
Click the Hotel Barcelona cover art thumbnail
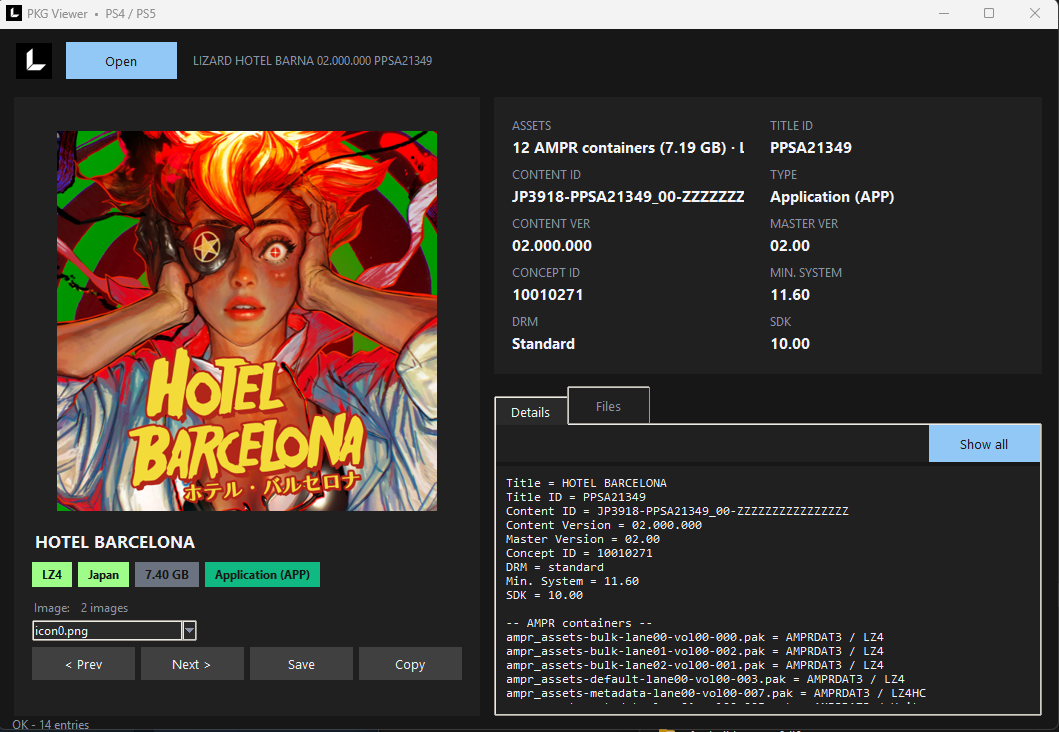click(x=247, y=321)
